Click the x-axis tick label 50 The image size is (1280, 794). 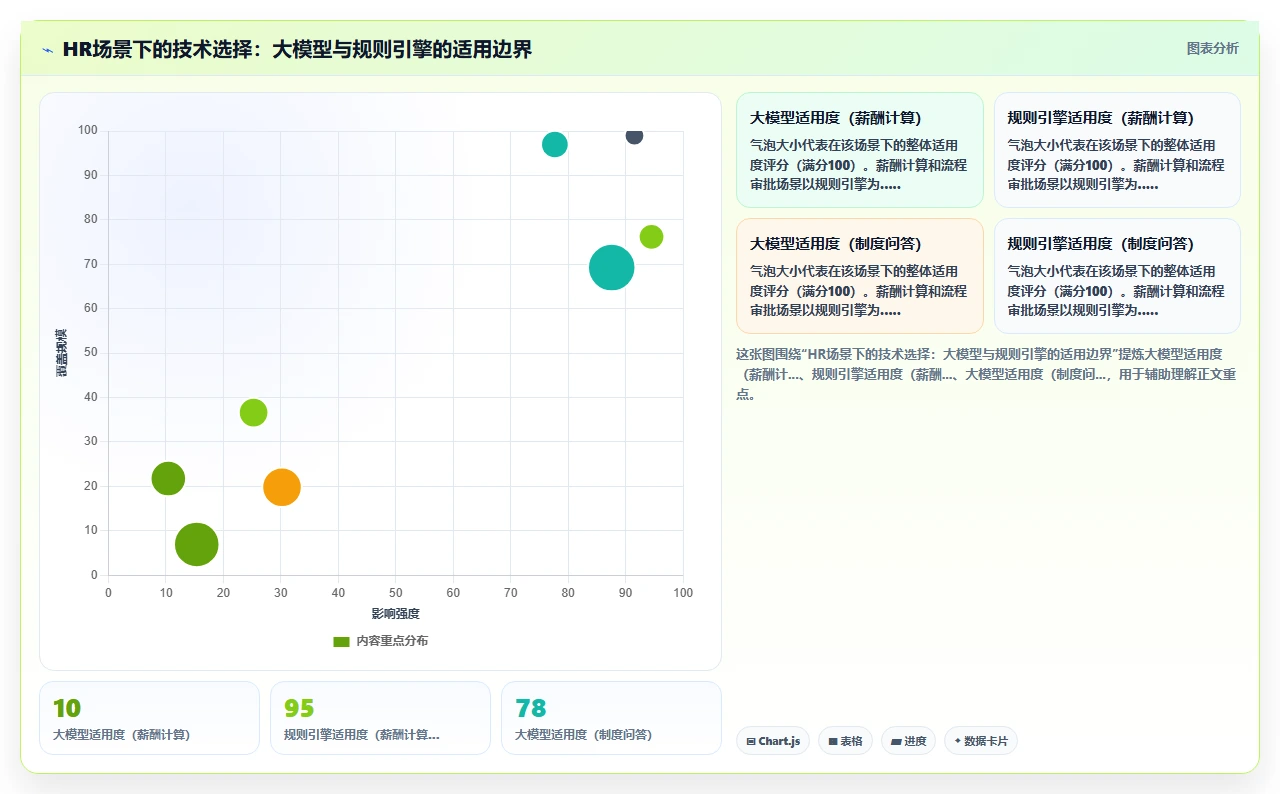tap(396, 593)
